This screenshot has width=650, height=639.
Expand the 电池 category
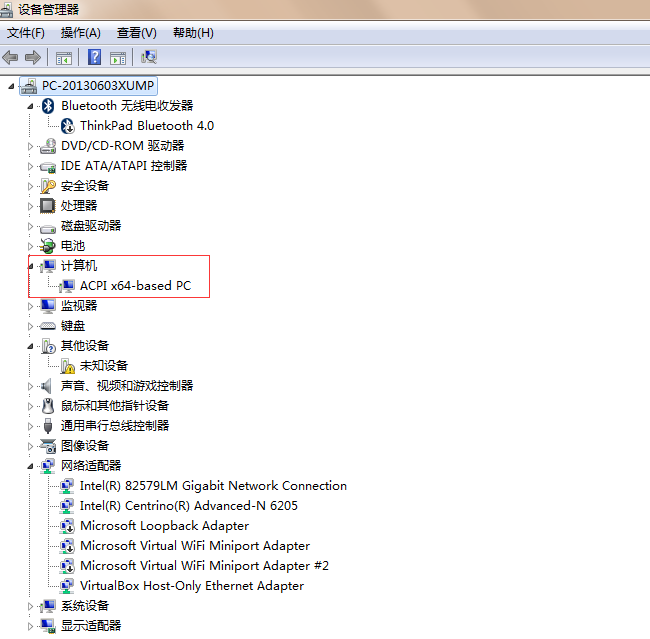[30, 246]
